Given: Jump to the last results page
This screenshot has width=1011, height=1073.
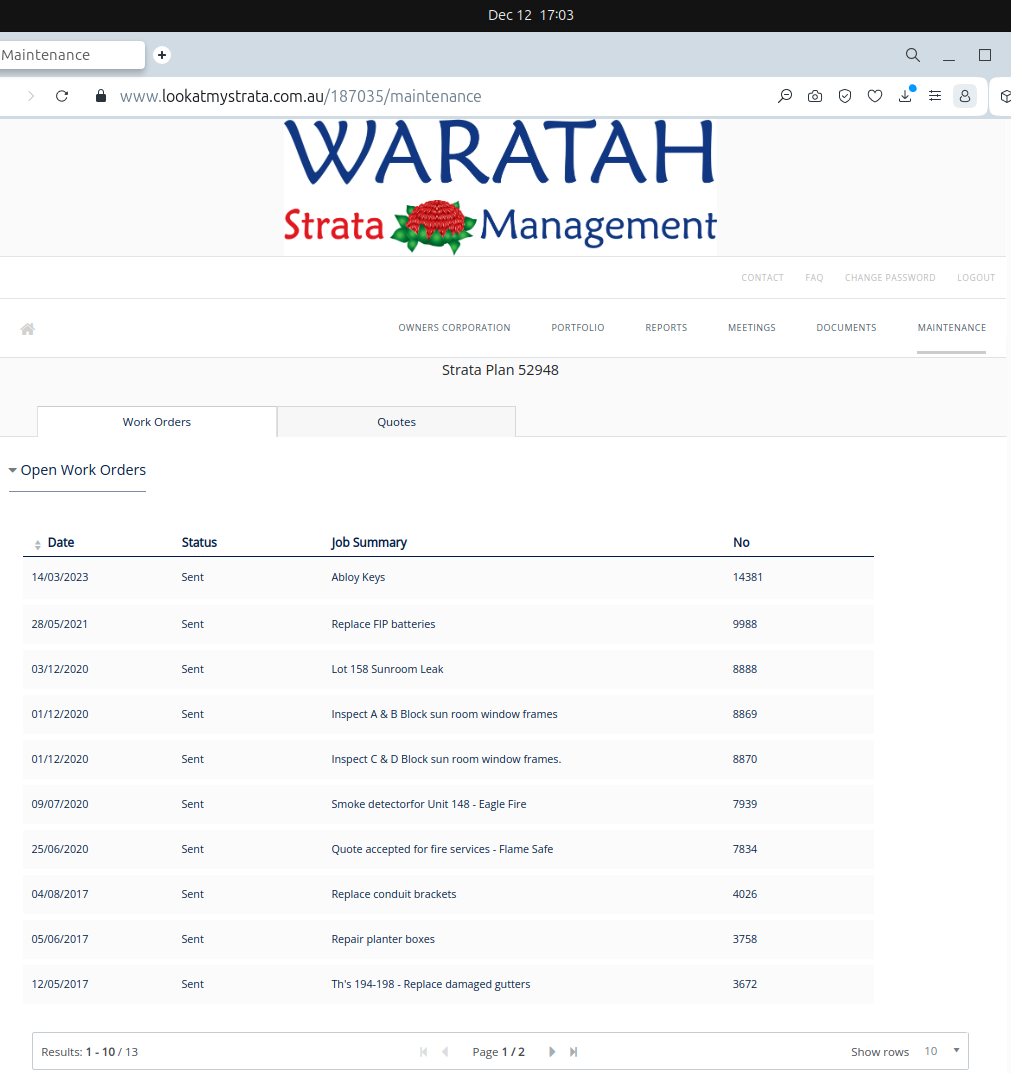Looking at the screenshot, I should (x=574, y=1052).
